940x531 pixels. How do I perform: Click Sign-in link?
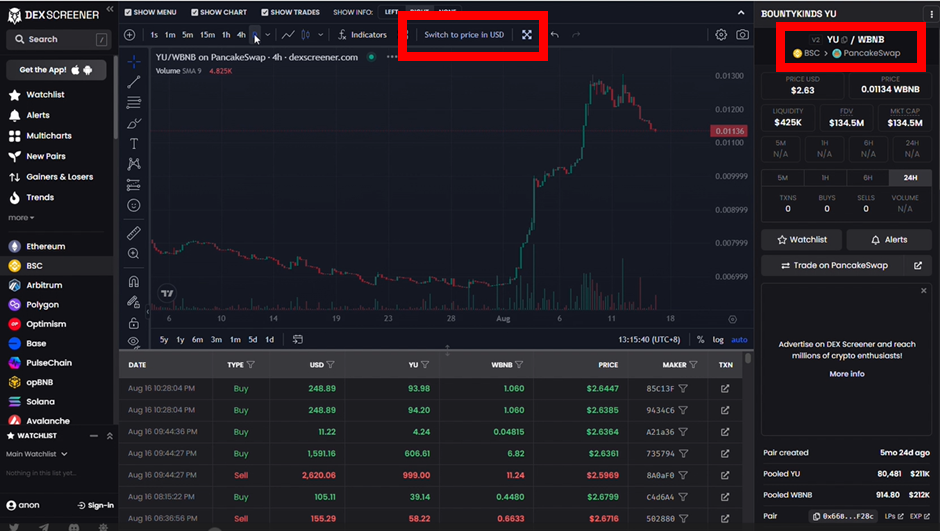pyautogui.click(x=95, y=505)
